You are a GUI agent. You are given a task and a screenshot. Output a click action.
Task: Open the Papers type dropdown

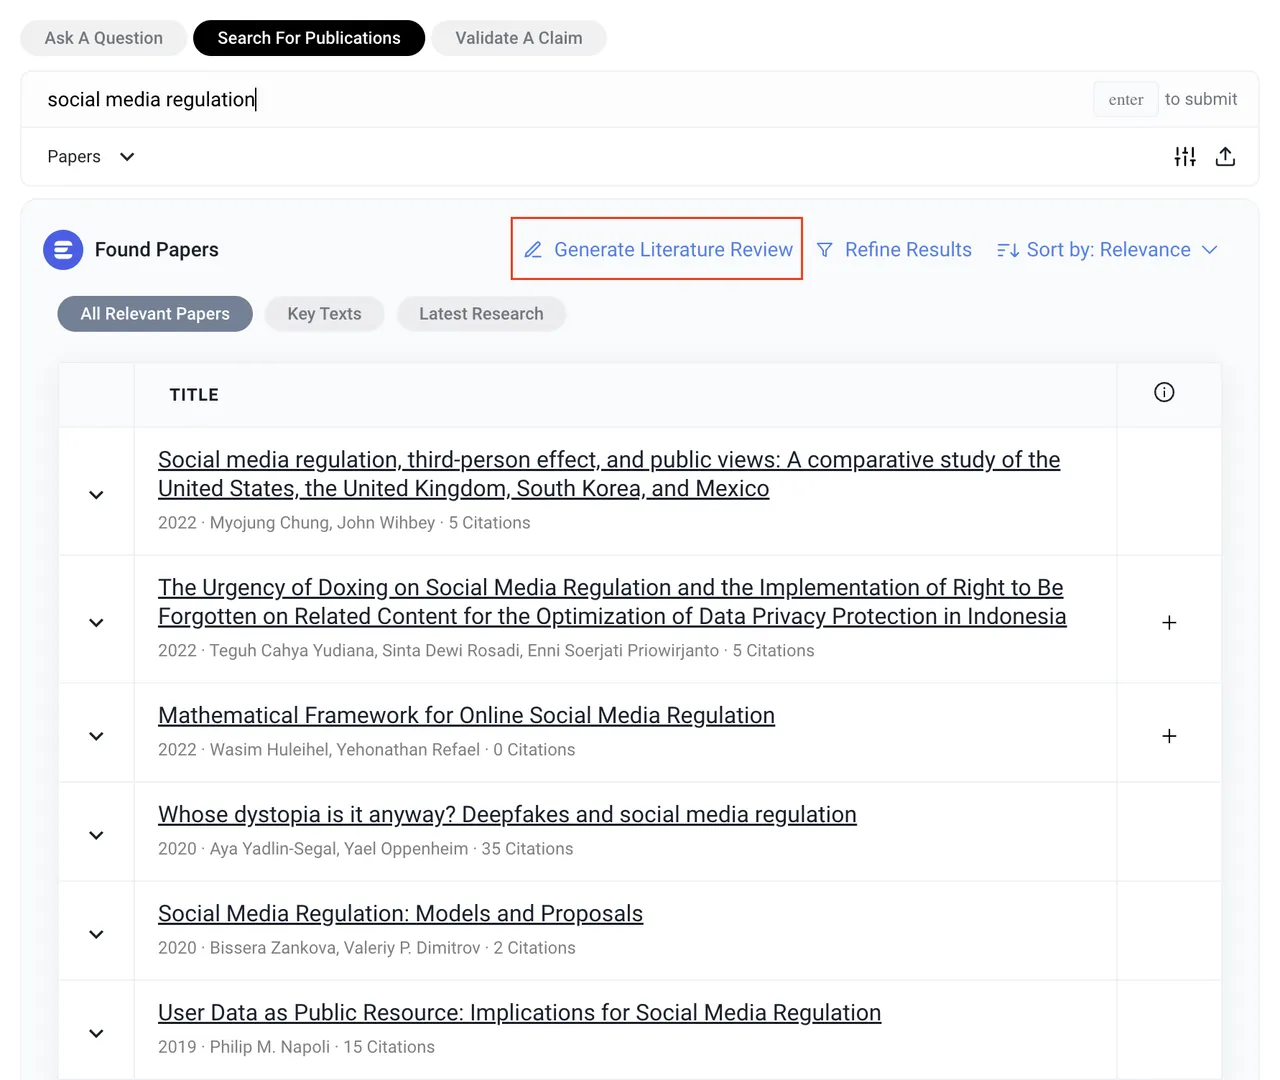pyautogui.click(x=90, y=156)
